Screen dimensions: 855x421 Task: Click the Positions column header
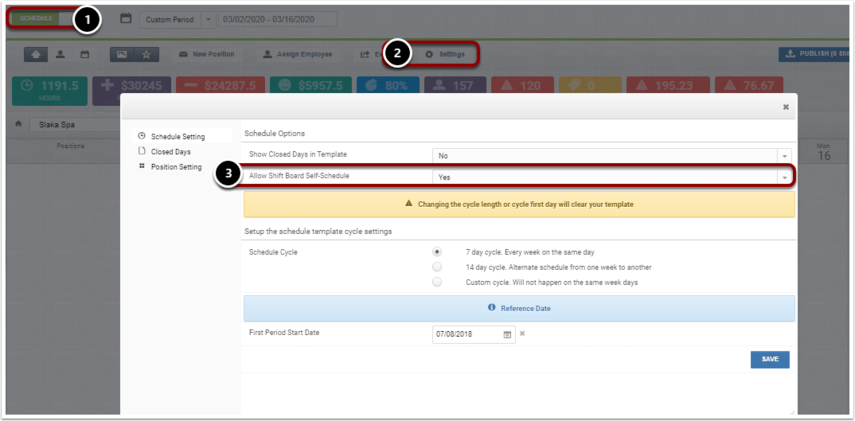(71, 146)
